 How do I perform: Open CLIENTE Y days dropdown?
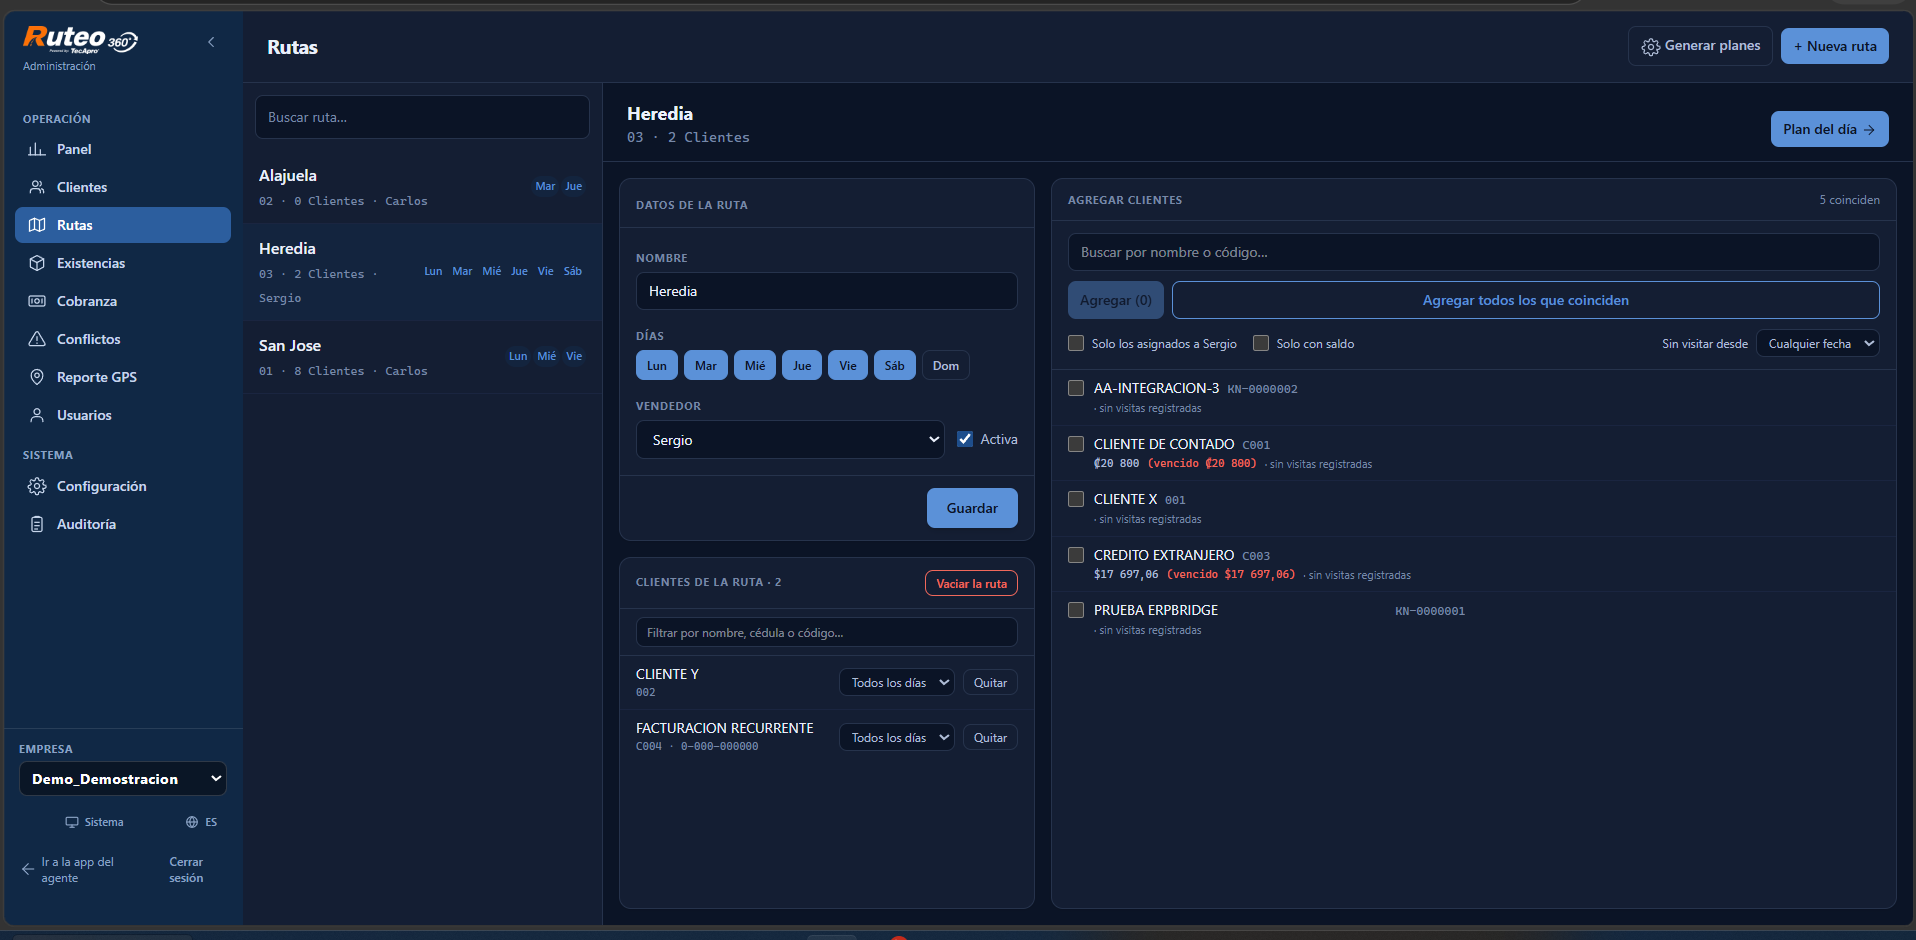click(896, 682)
